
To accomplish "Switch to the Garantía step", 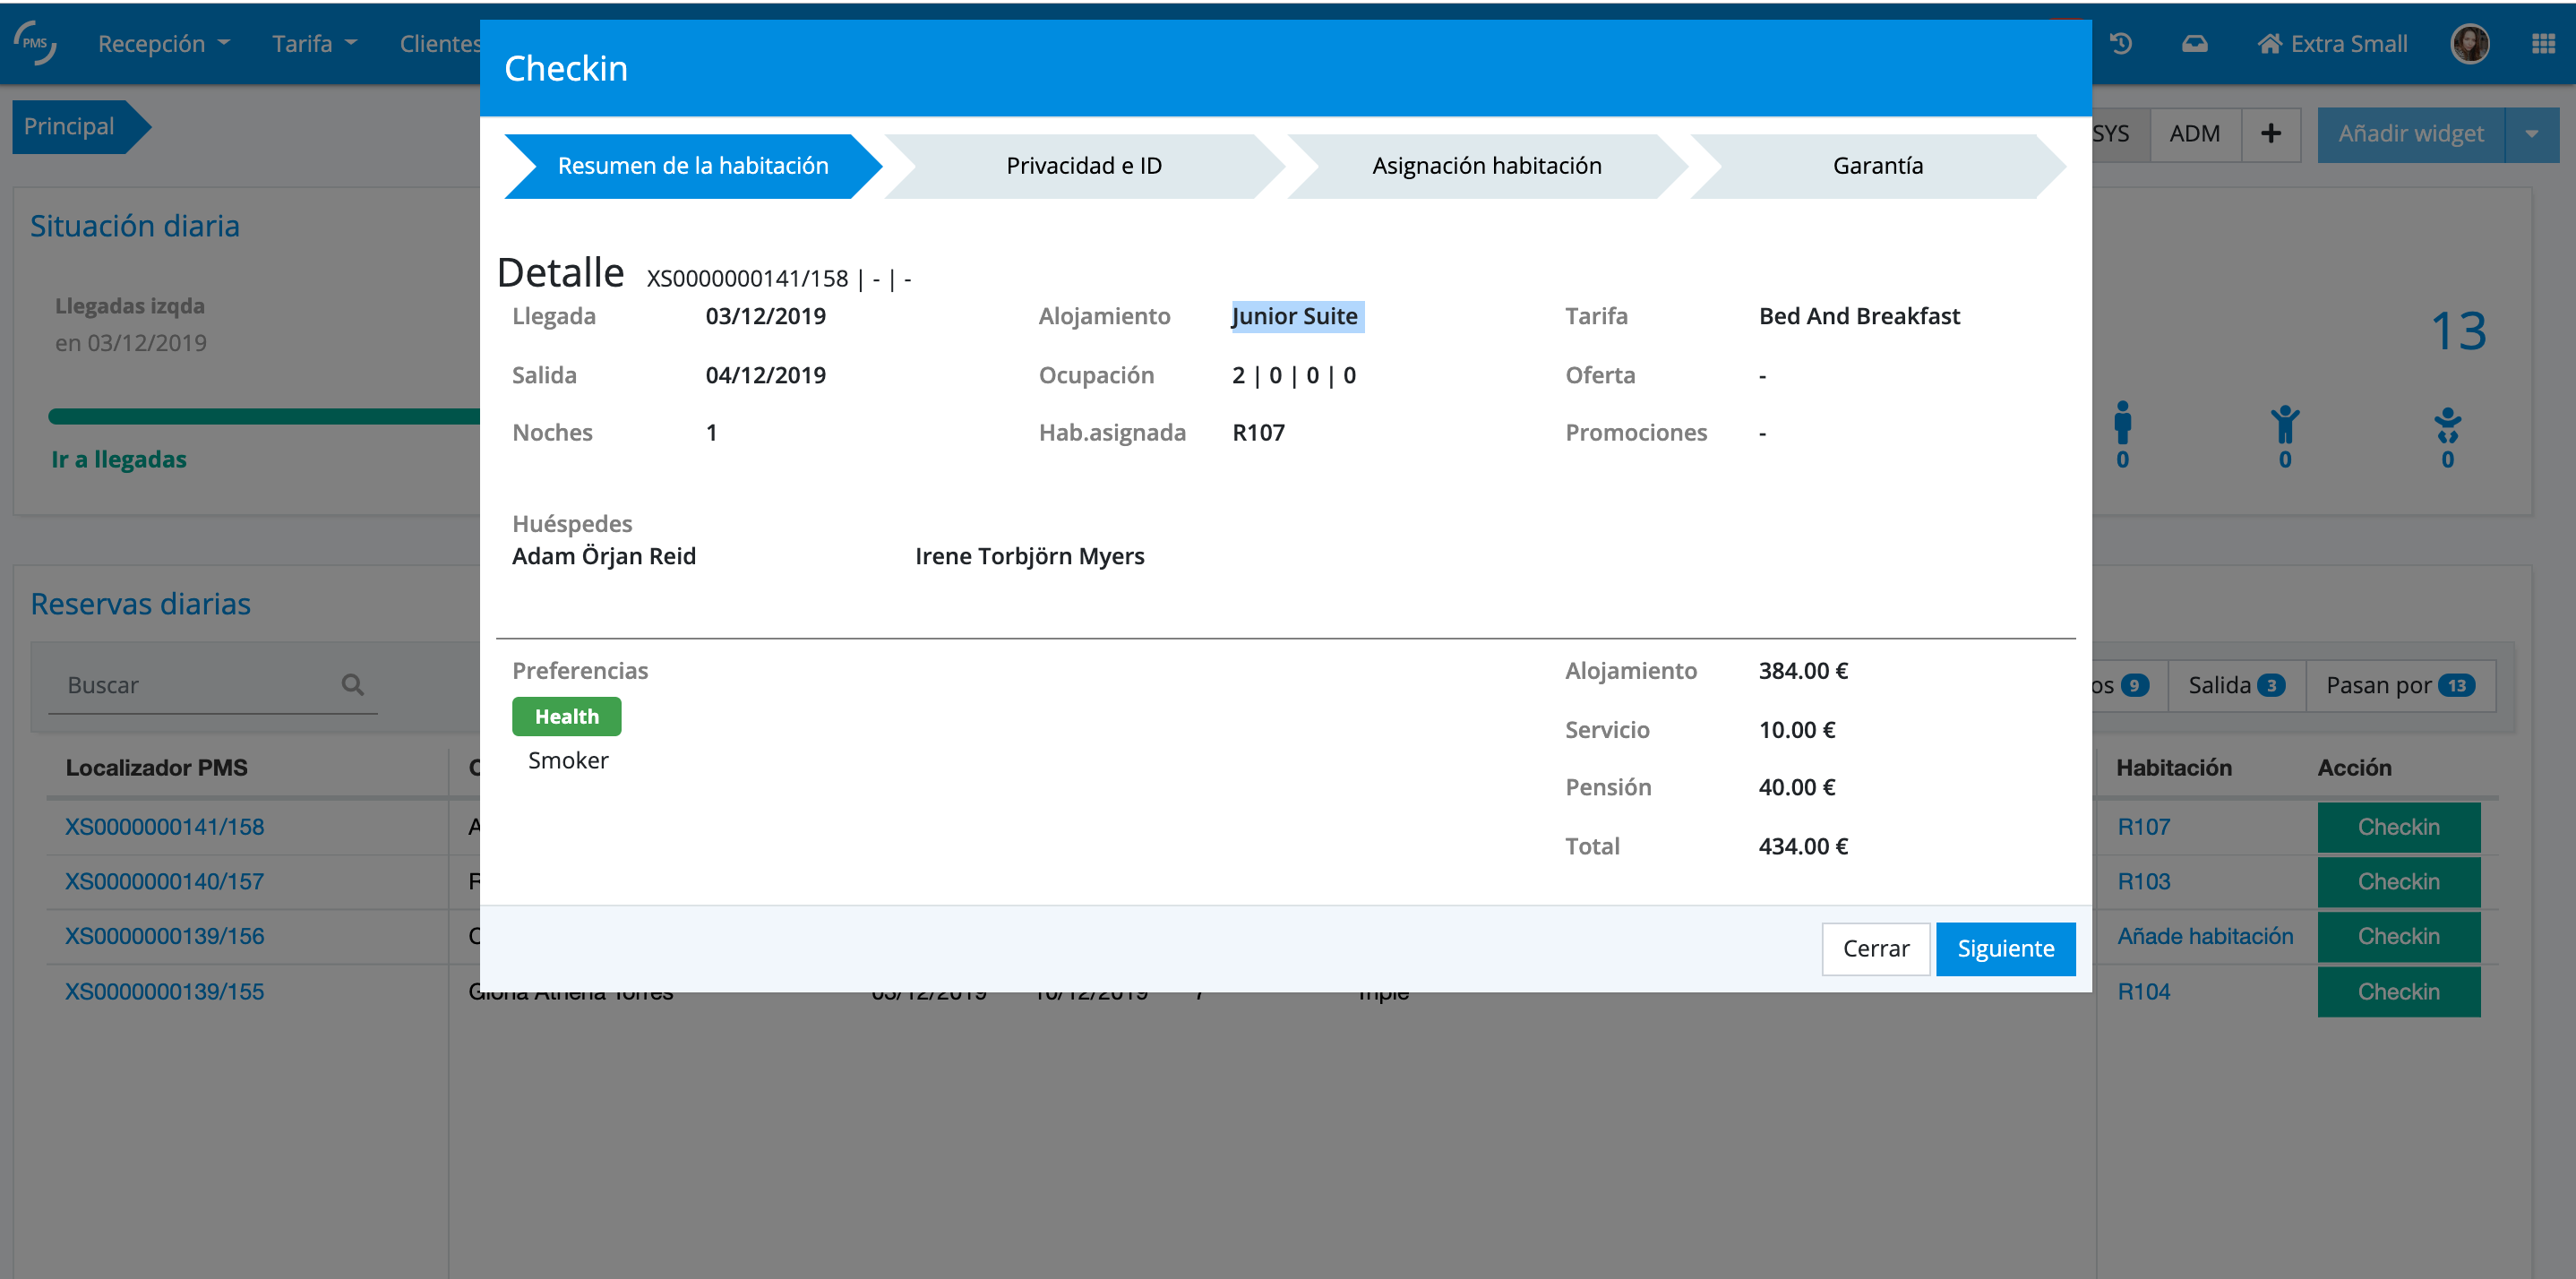I will pos(1877,166).
